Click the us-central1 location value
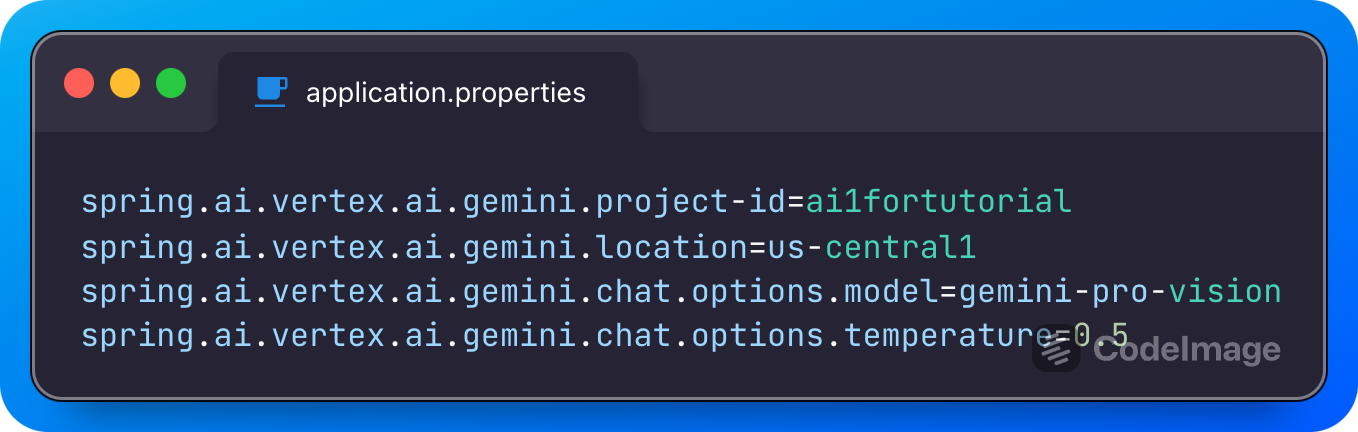1358x432 pixels. tap(872, 246)
